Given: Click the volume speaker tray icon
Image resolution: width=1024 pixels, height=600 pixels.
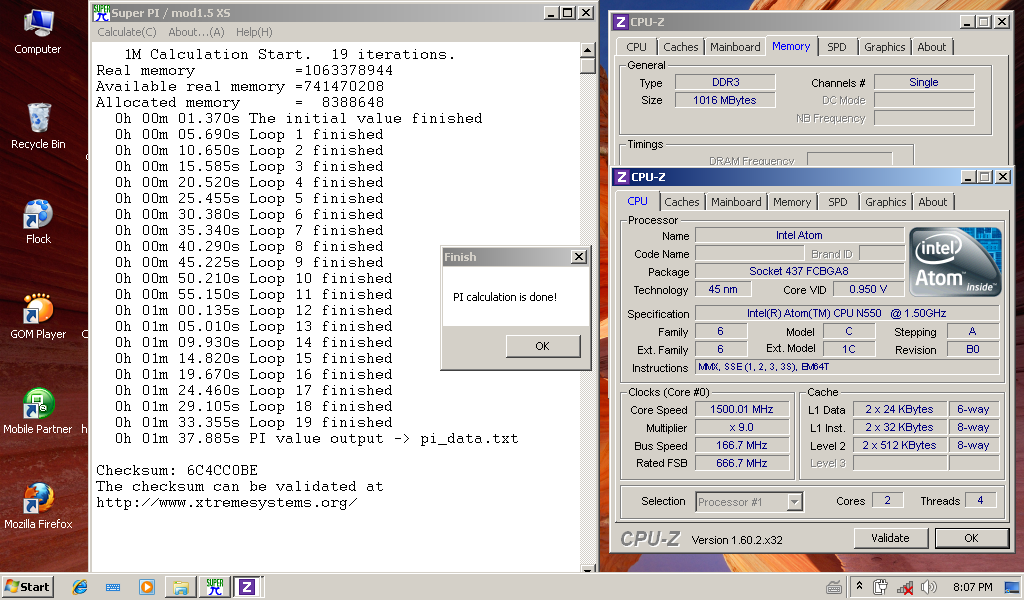Looking at the screenshot, I should point(929,587).
